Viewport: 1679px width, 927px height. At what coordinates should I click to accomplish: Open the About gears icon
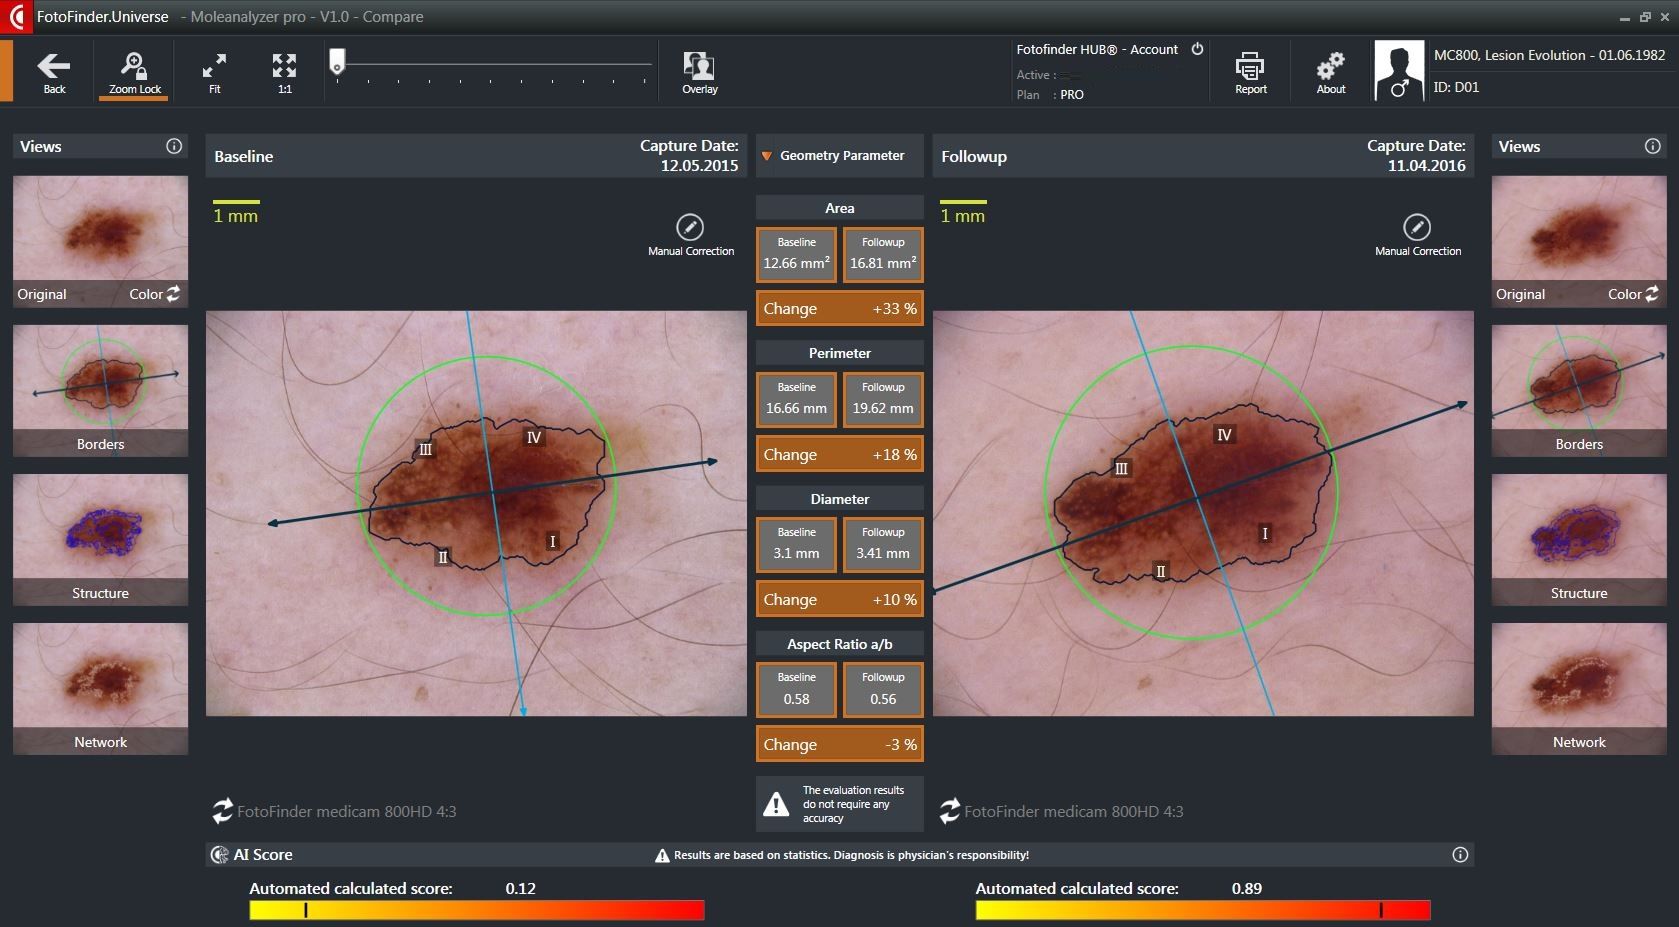tap(1330, 67)
